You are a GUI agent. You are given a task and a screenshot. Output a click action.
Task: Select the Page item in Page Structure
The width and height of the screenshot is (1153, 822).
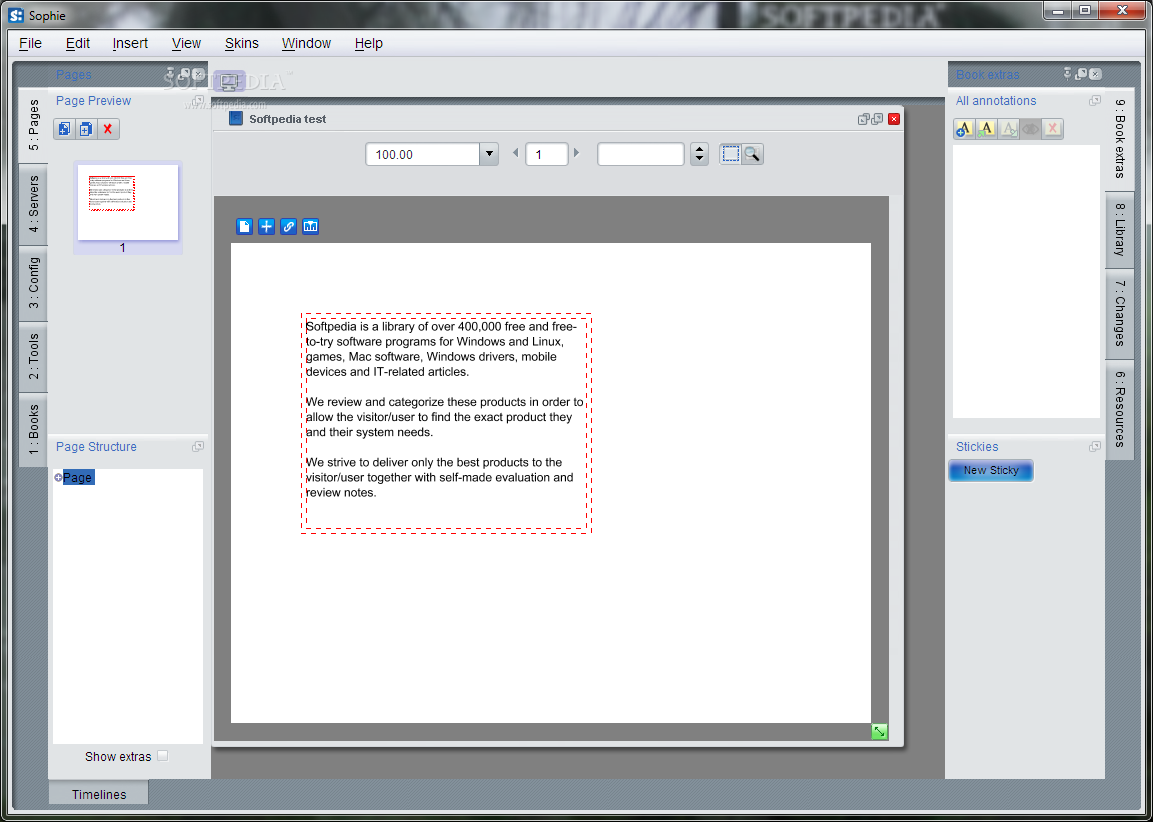coord(77,477)
